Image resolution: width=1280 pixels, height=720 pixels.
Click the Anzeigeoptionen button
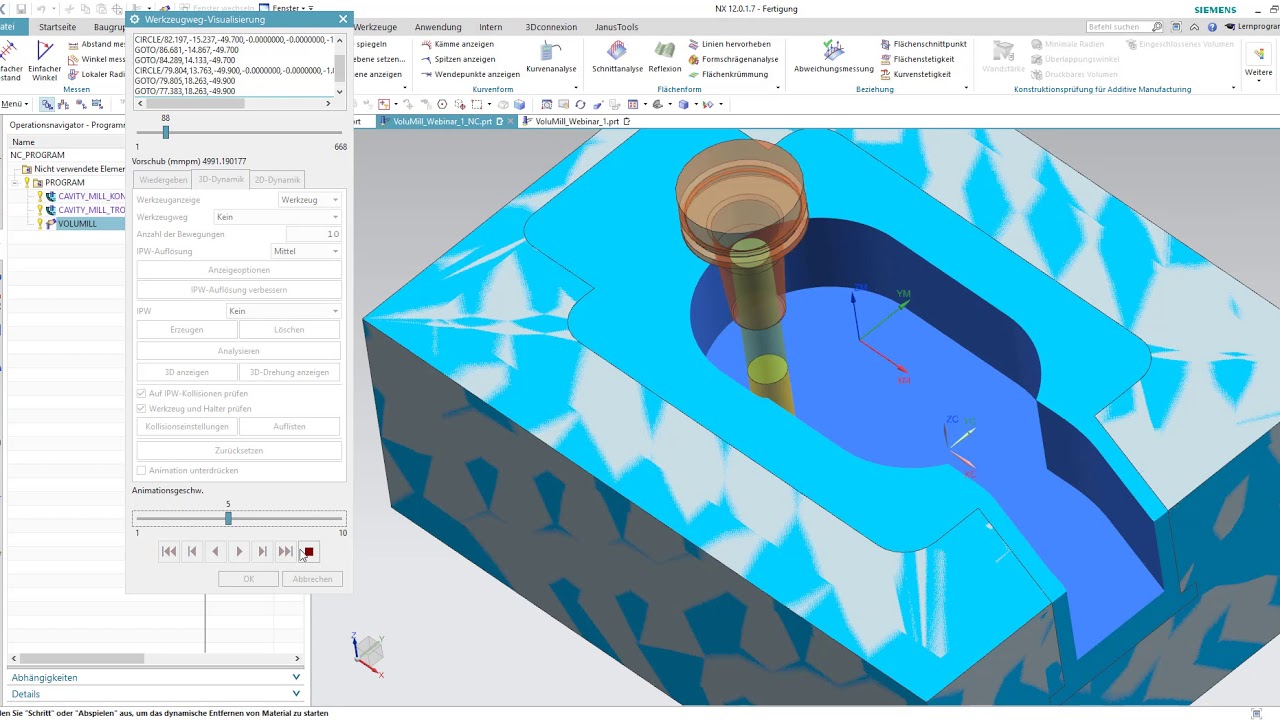point(239,270)
